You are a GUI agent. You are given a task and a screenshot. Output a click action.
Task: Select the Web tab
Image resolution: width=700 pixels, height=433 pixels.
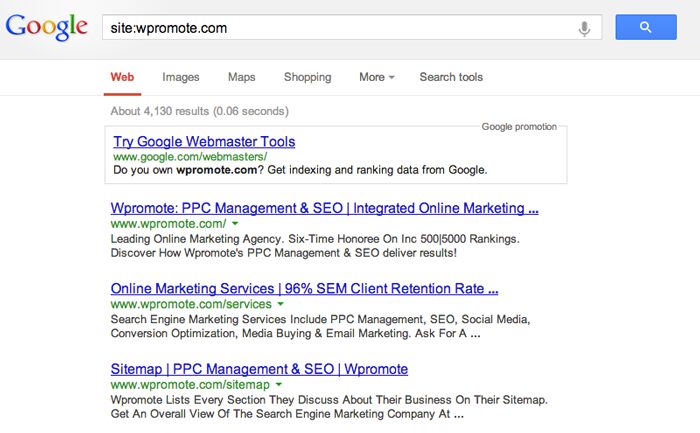[122, 77]
